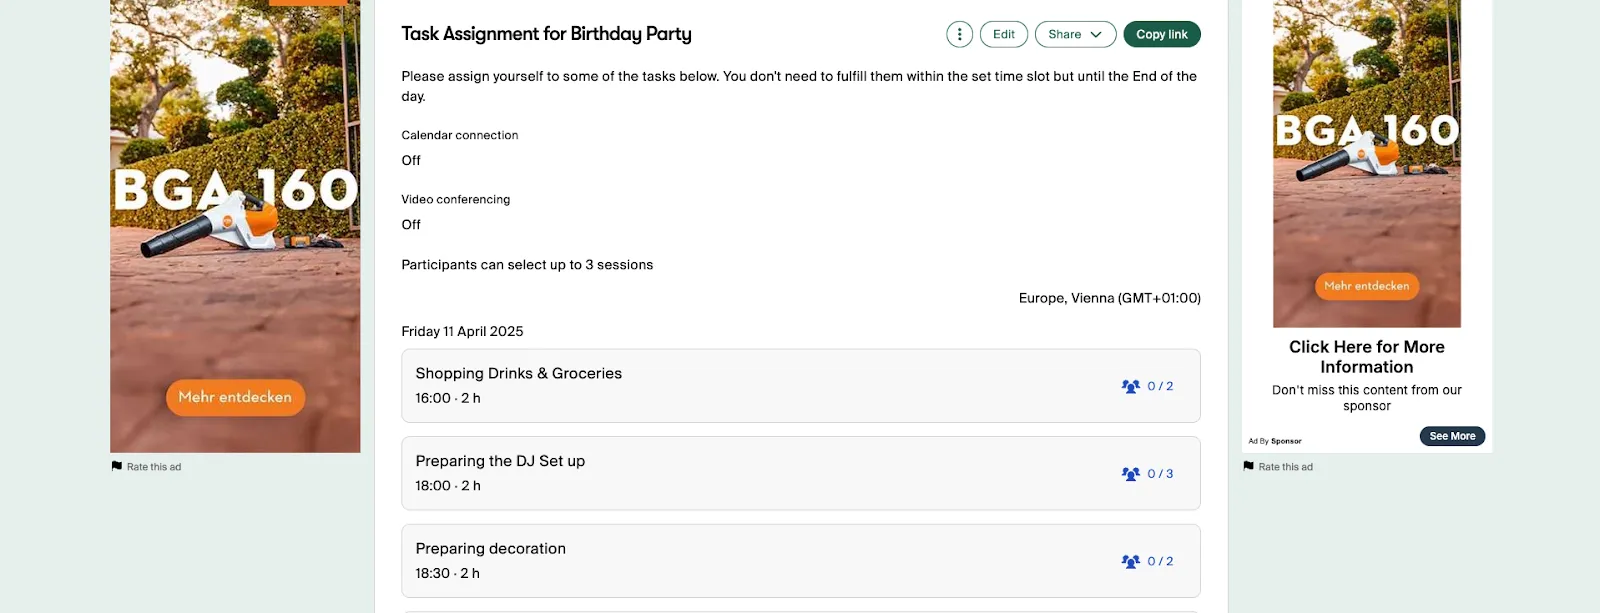
Task: Click Mehr entdecken in the right ad
Action: pyautogui.click(x=1366, y=286)
